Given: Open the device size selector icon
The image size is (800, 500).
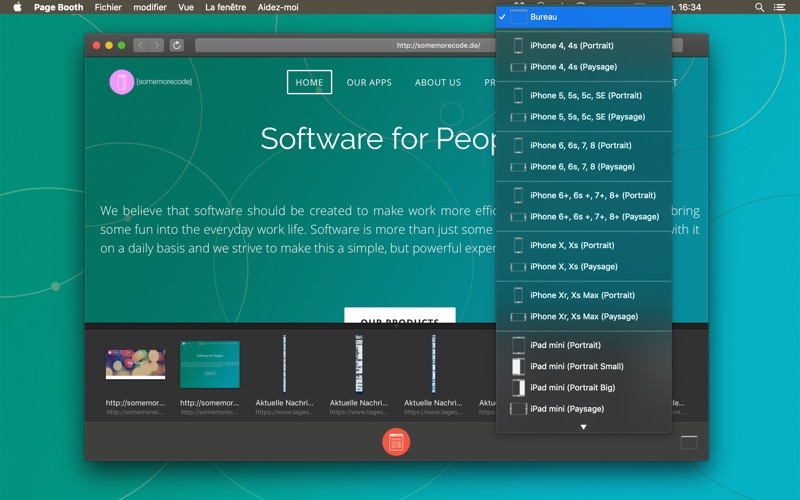Looking at the screenshot, I should coord(689,443).
